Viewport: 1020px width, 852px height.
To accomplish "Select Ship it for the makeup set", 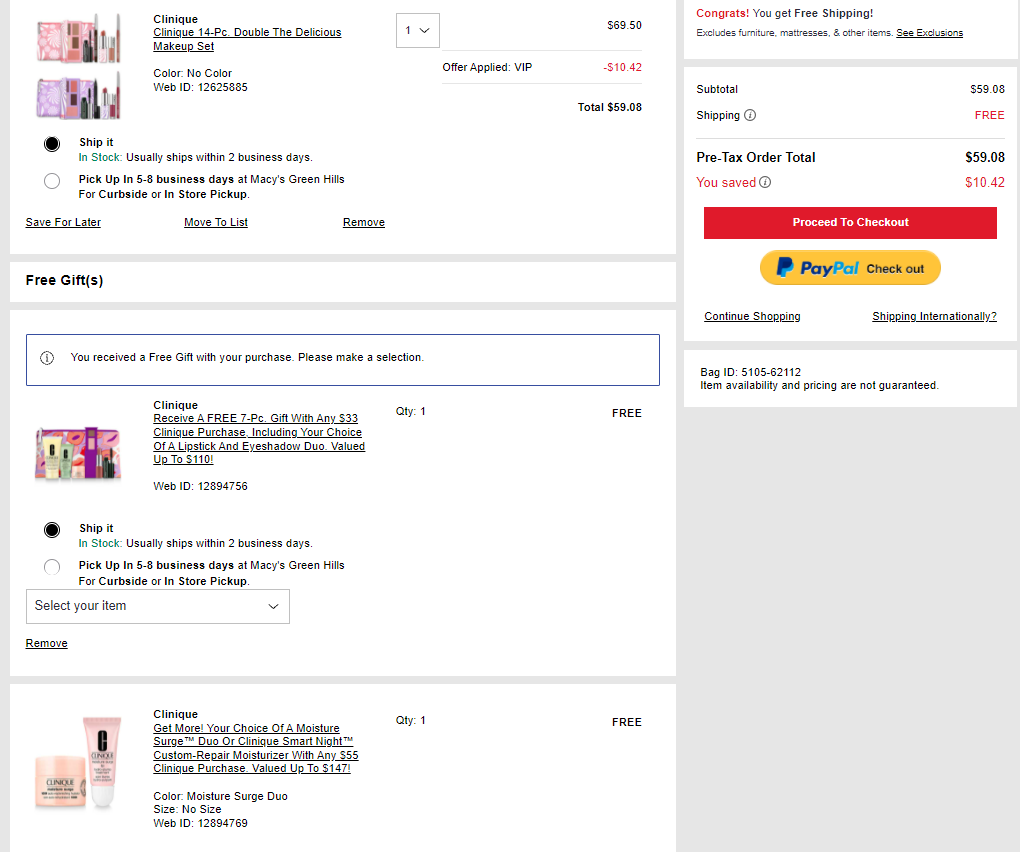I will pyautogui.click(x=52, y=143).
